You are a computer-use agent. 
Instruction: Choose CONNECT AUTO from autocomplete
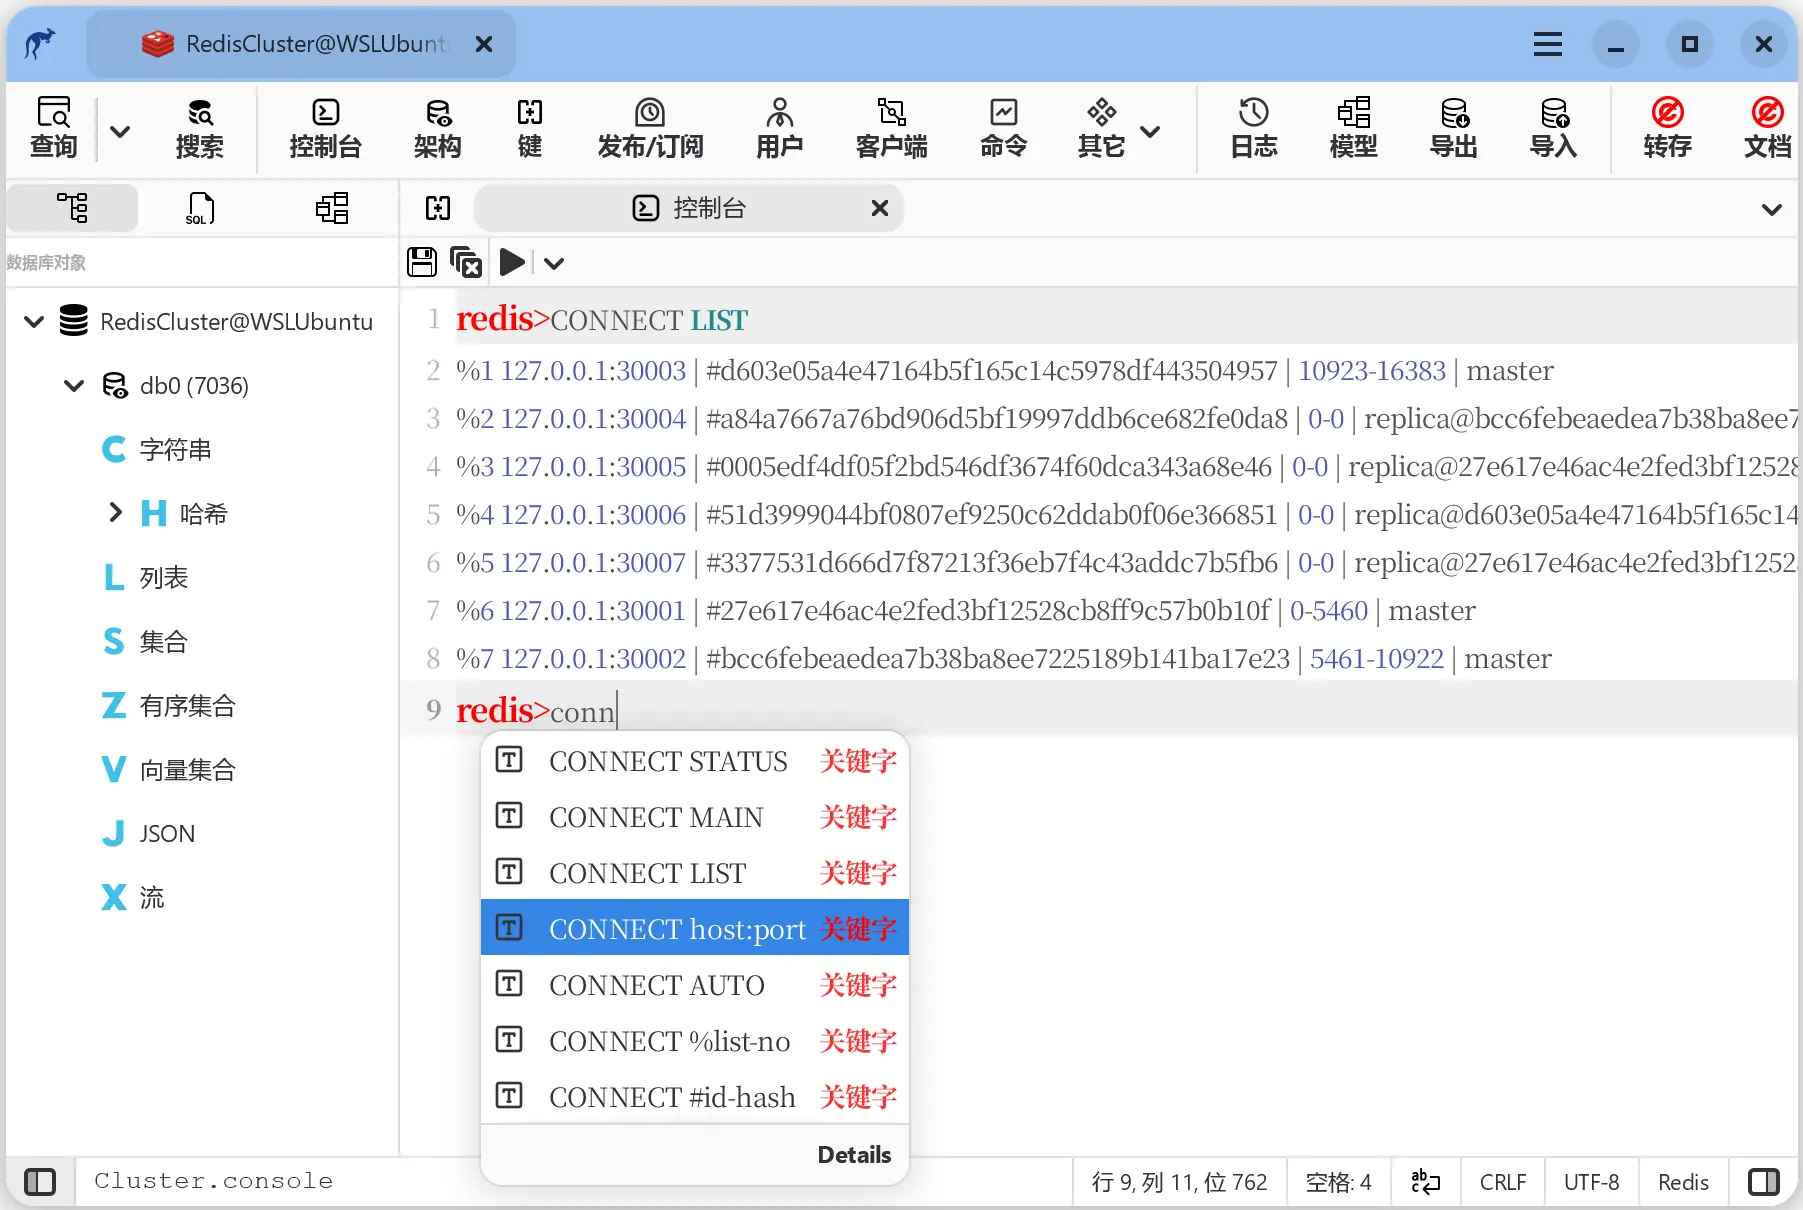[695, 985]
